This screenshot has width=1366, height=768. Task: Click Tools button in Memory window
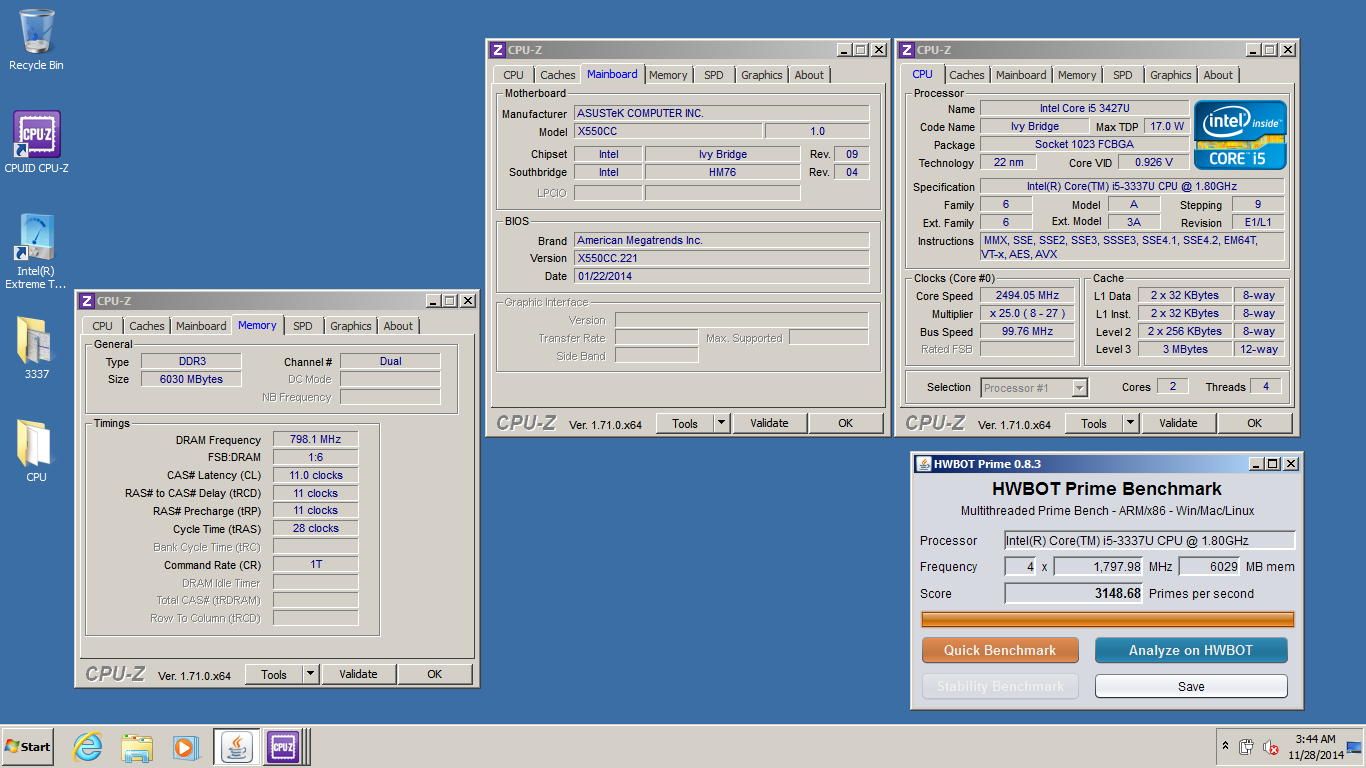274,675
